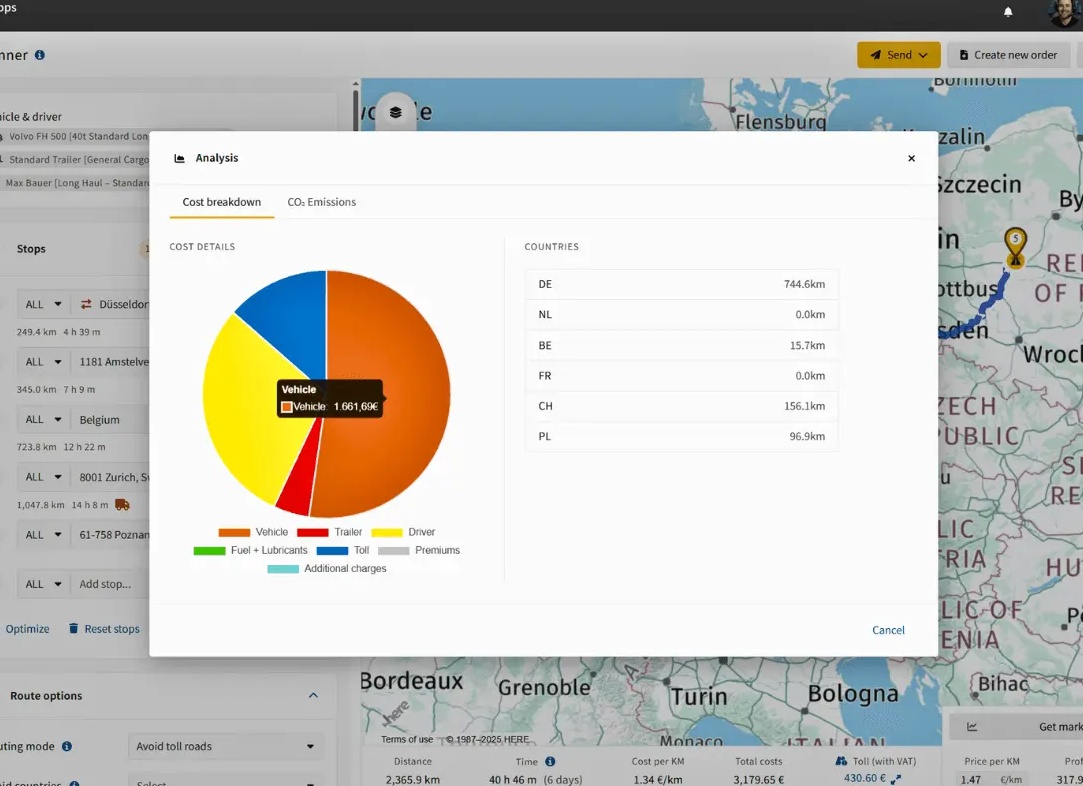Viewport: 1083px width, 786px height.
Task: Toggle the Vehicle legend entry
Action: [x=253, y=532]
